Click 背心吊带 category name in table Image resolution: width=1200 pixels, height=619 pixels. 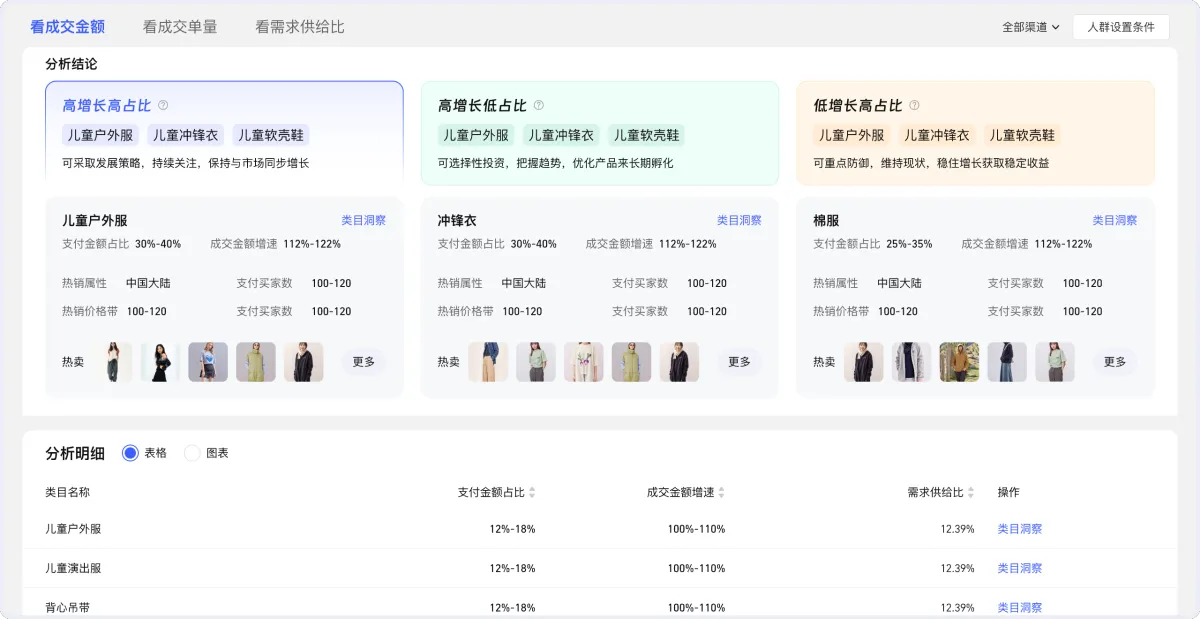[x=67, y=607]
